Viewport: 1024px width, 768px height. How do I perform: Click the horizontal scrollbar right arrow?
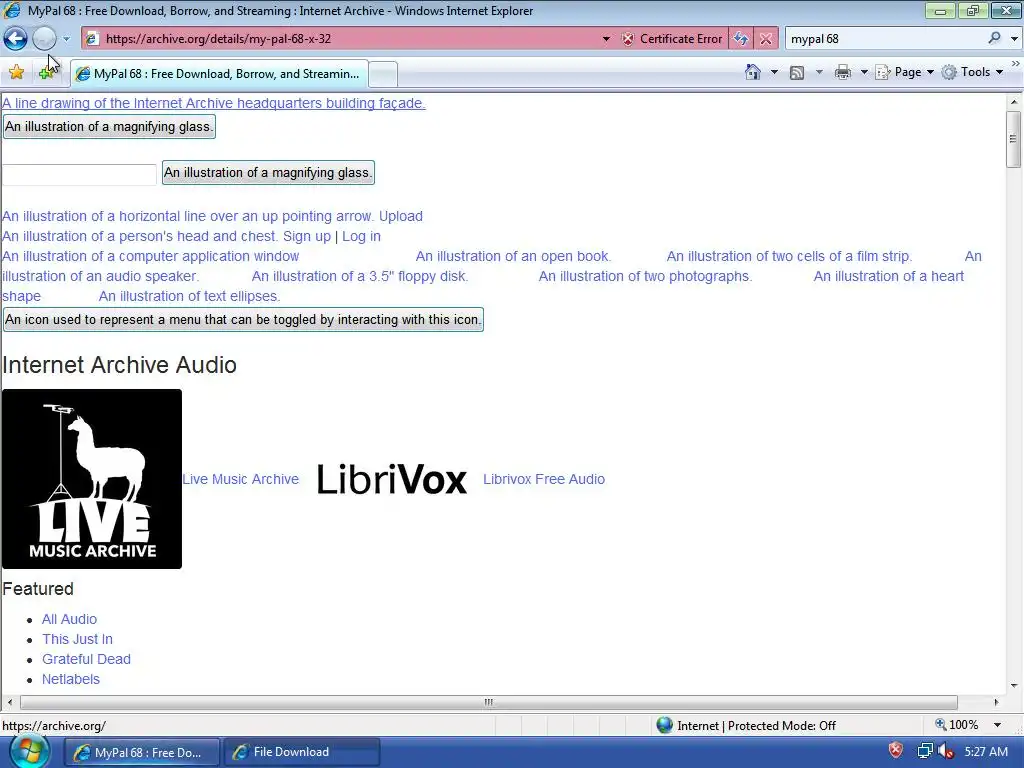(997, 702)
